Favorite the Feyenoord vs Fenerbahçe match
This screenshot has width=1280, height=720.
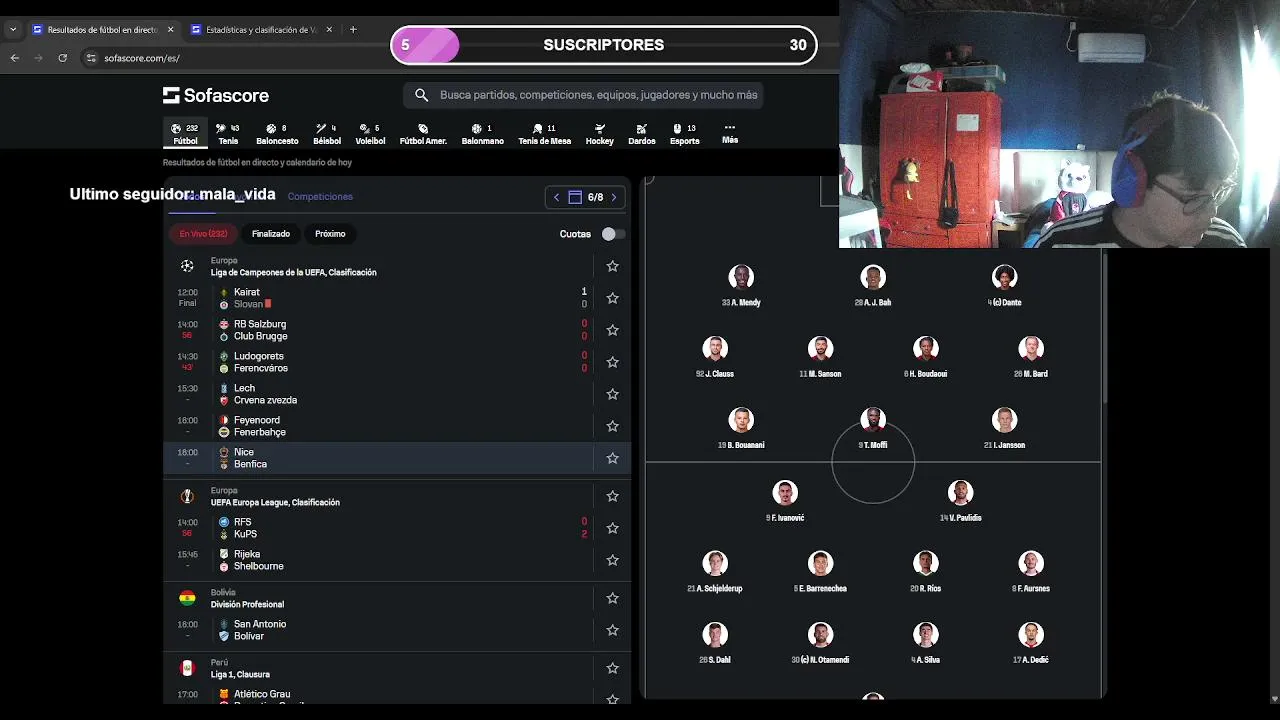613,426
